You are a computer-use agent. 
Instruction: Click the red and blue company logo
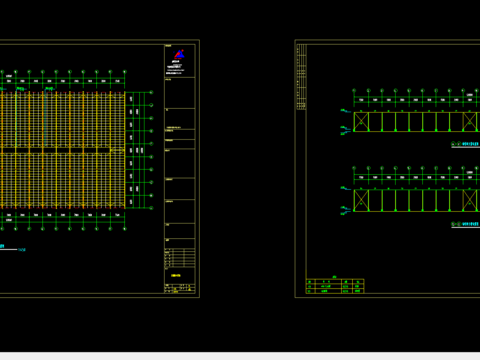click(180, 54)
